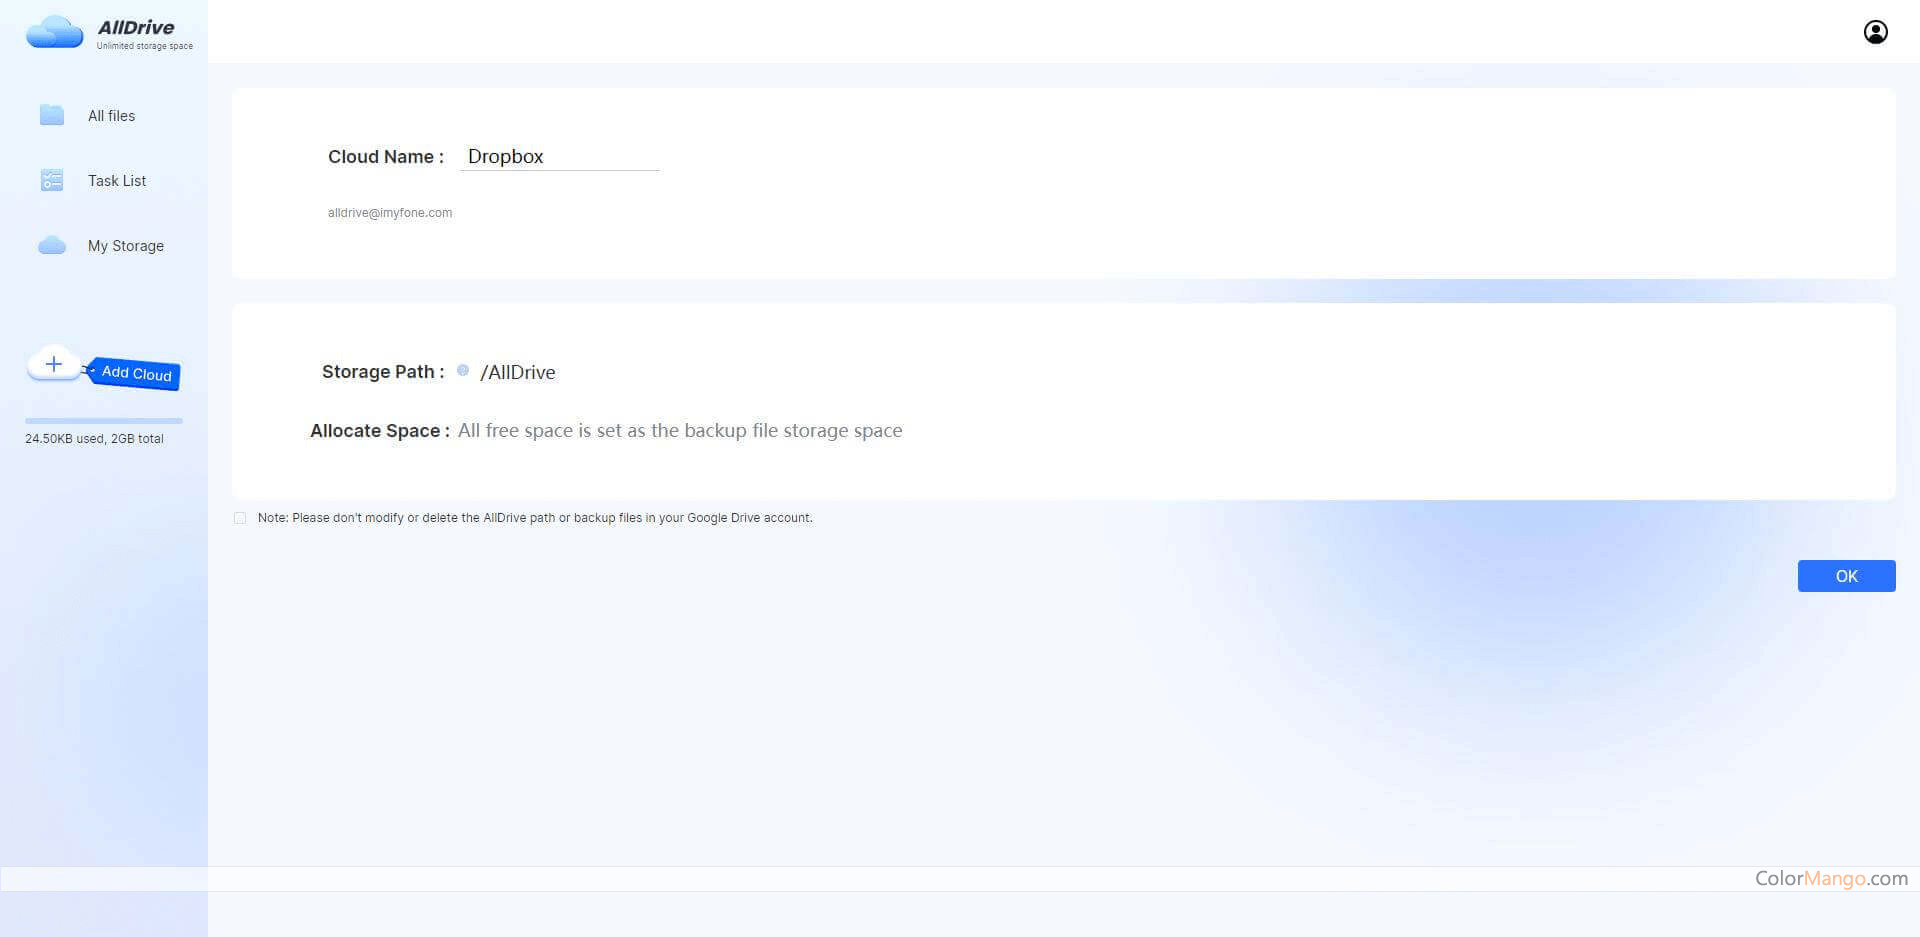Click the My Storage cloud icon
The height and width of the screenshot is (937, 1920).
tap(52, 246)
